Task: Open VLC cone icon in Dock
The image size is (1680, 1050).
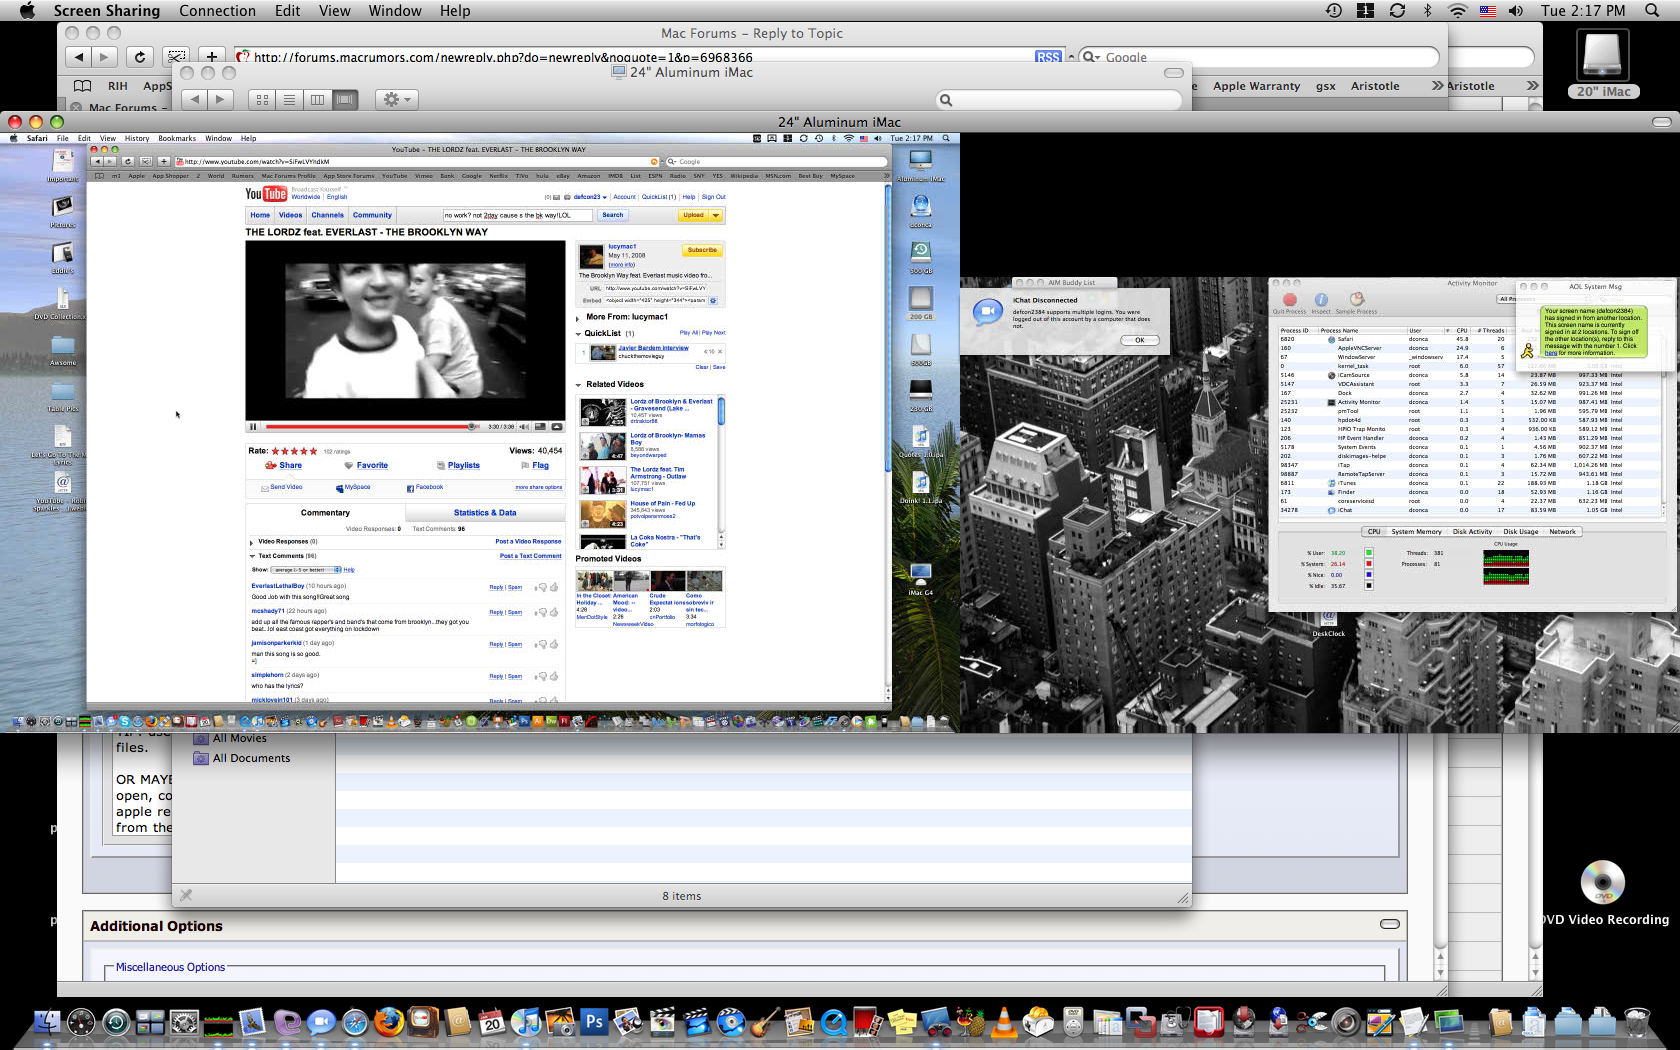Action: [1003, 1022]
